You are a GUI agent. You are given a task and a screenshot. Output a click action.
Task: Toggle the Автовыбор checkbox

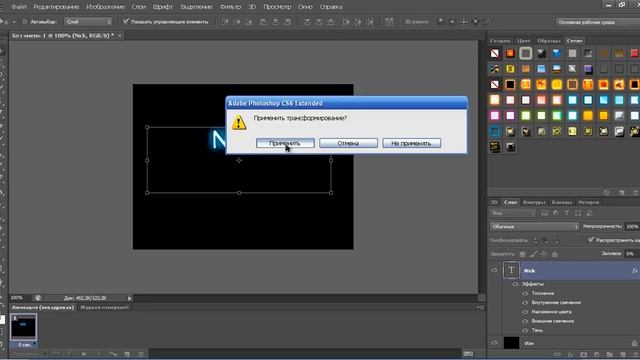[x=24, y=22]
